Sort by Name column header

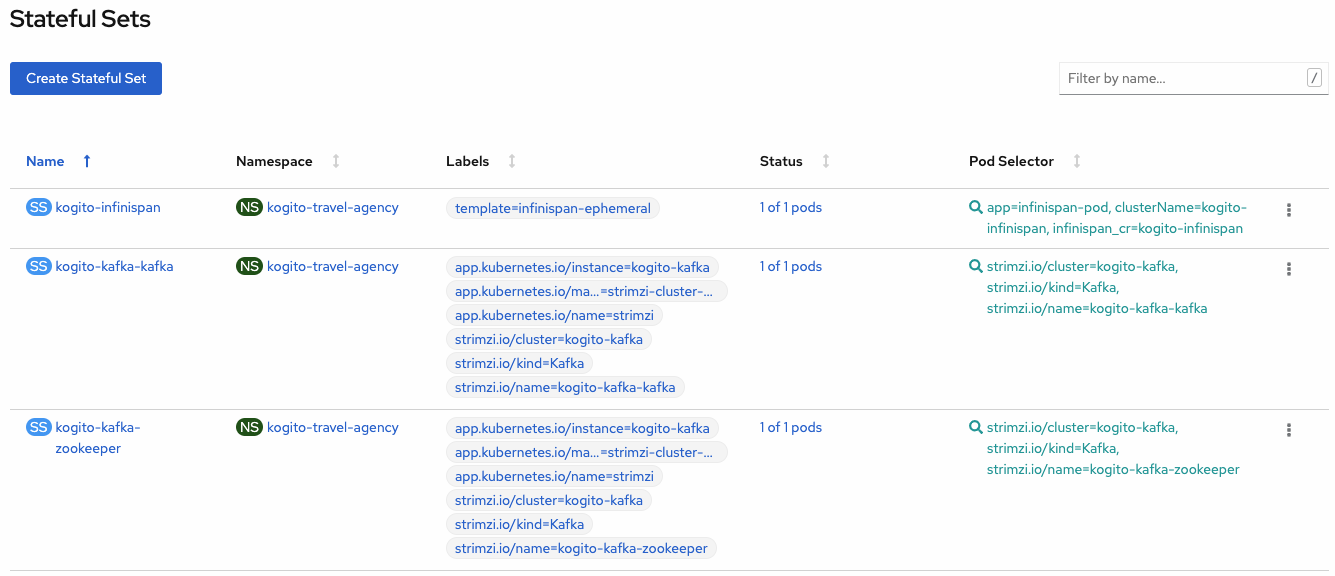(x=45, y=161)
